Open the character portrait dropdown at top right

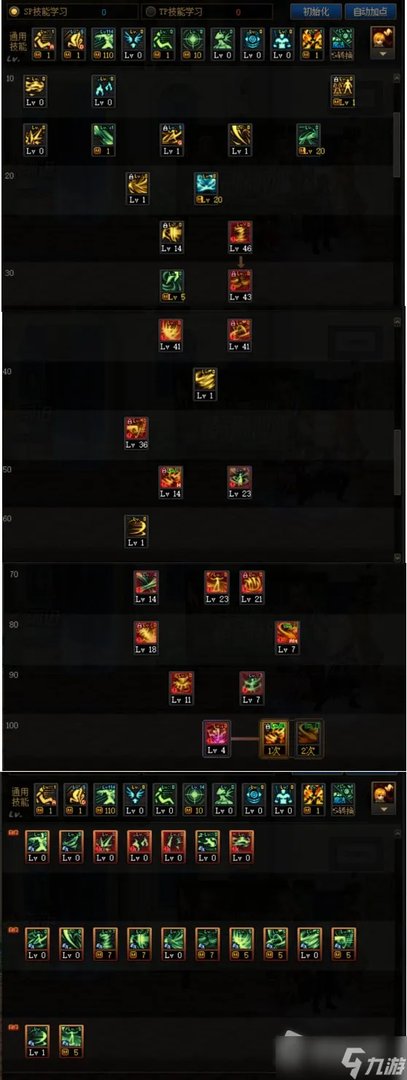click(x=382, y=41)
